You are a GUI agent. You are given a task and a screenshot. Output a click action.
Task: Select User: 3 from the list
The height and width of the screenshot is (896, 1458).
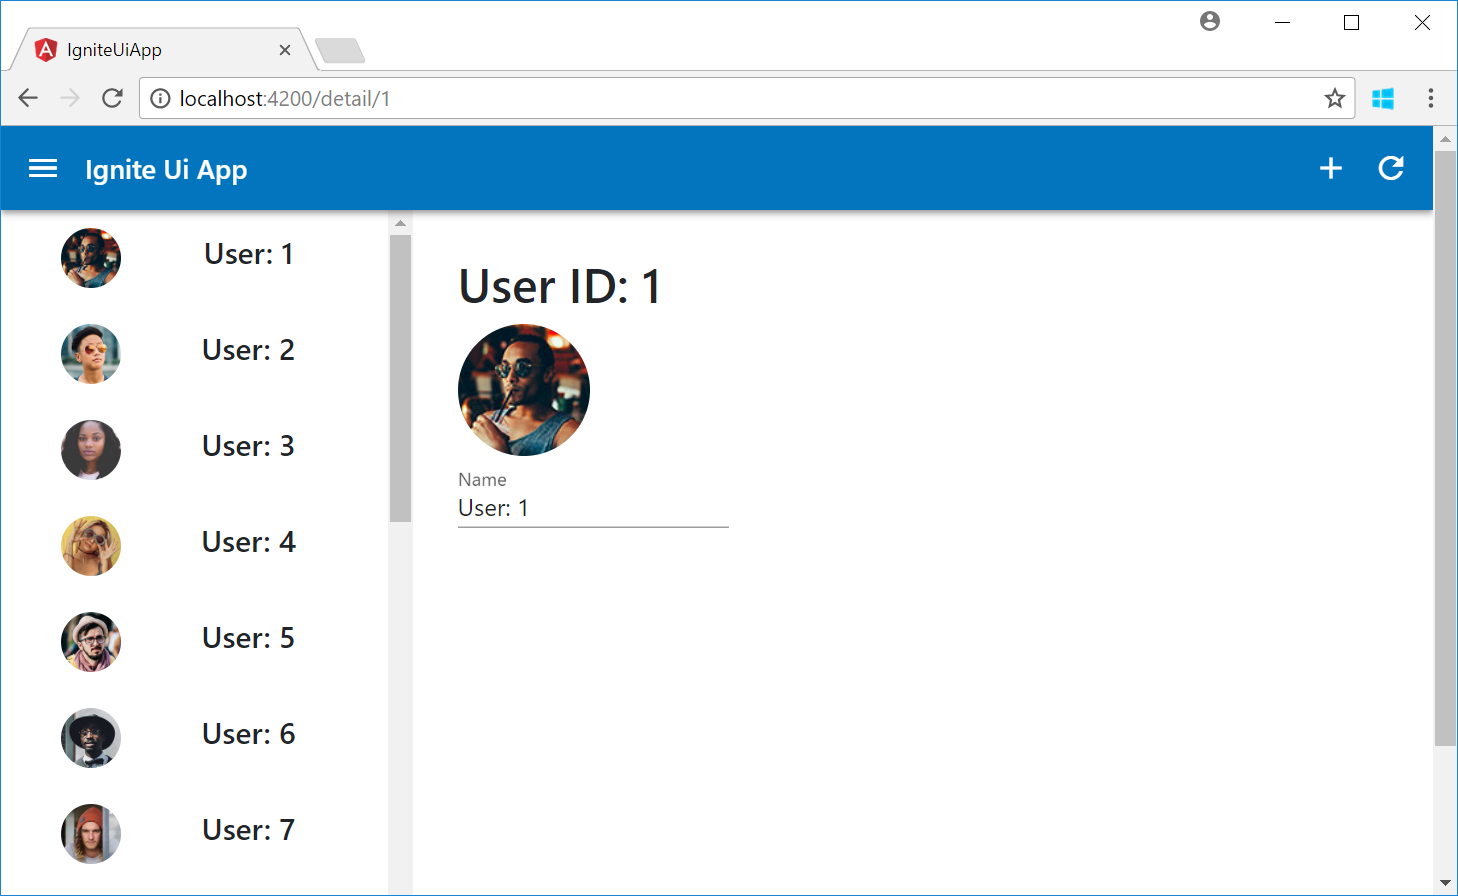tap(248, 446)
